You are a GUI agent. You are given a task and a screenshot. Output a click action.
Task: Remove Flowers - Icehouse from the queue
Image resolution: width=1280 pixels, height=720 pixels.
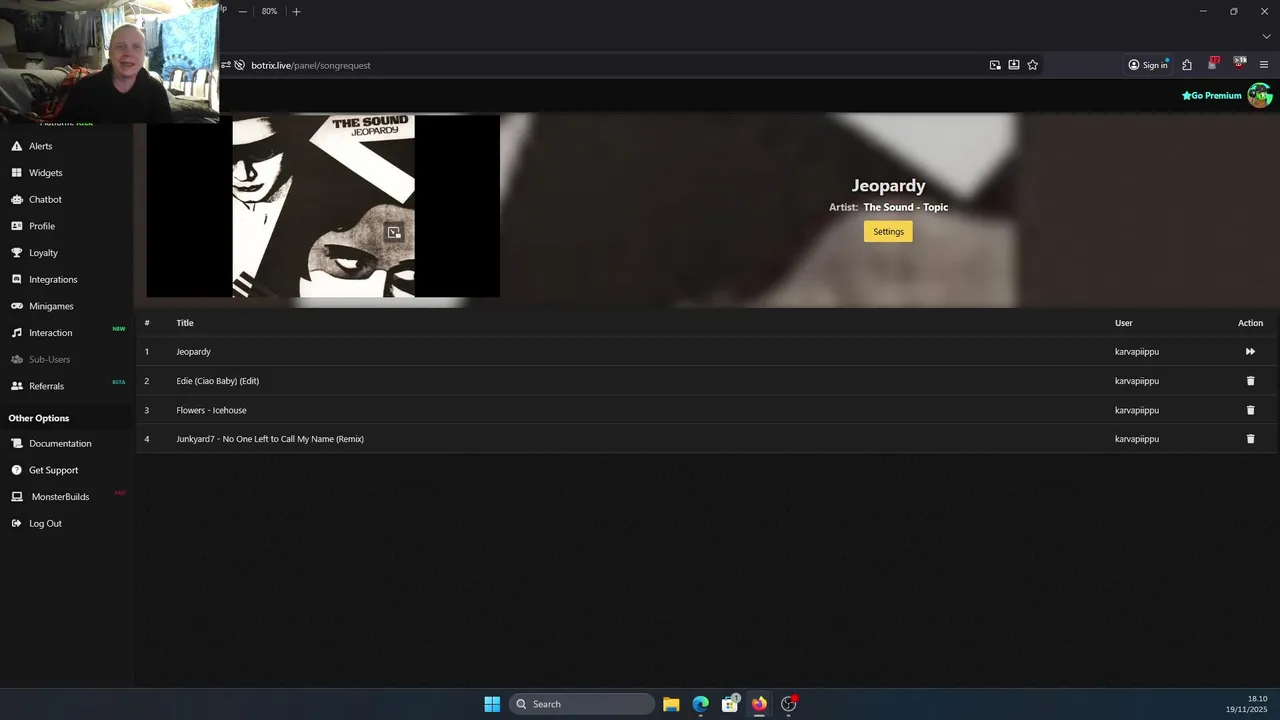1250,410
